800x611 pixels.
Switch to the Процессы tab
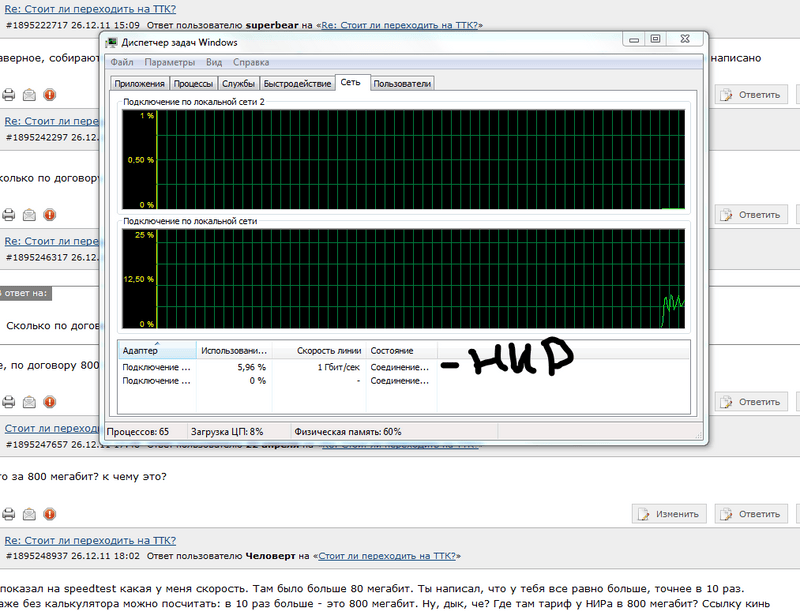[193, 84]
